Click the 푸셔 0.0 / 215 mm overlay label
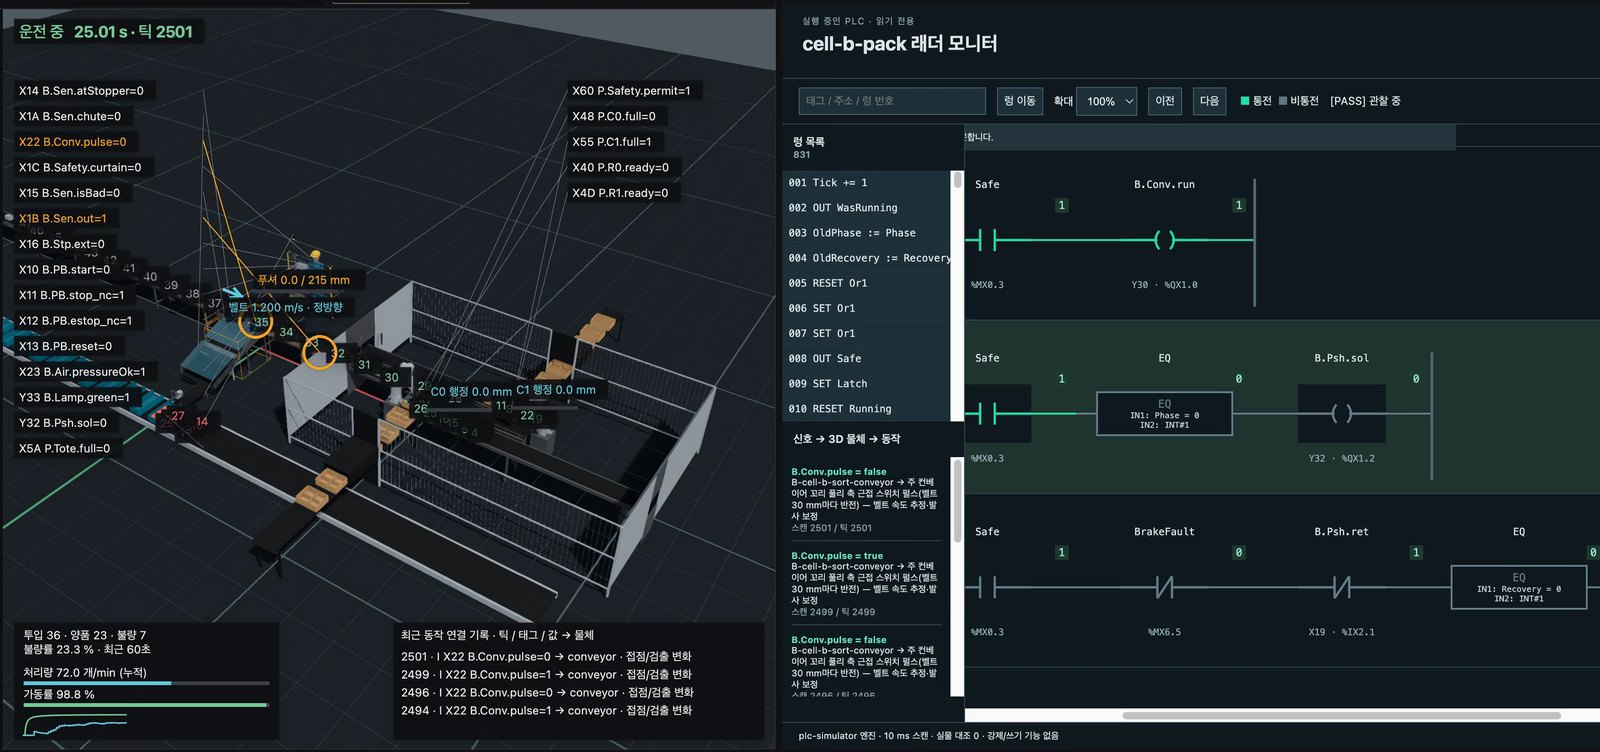The height and width of the screenshot is (752, 1600). [x=304, y=280]
